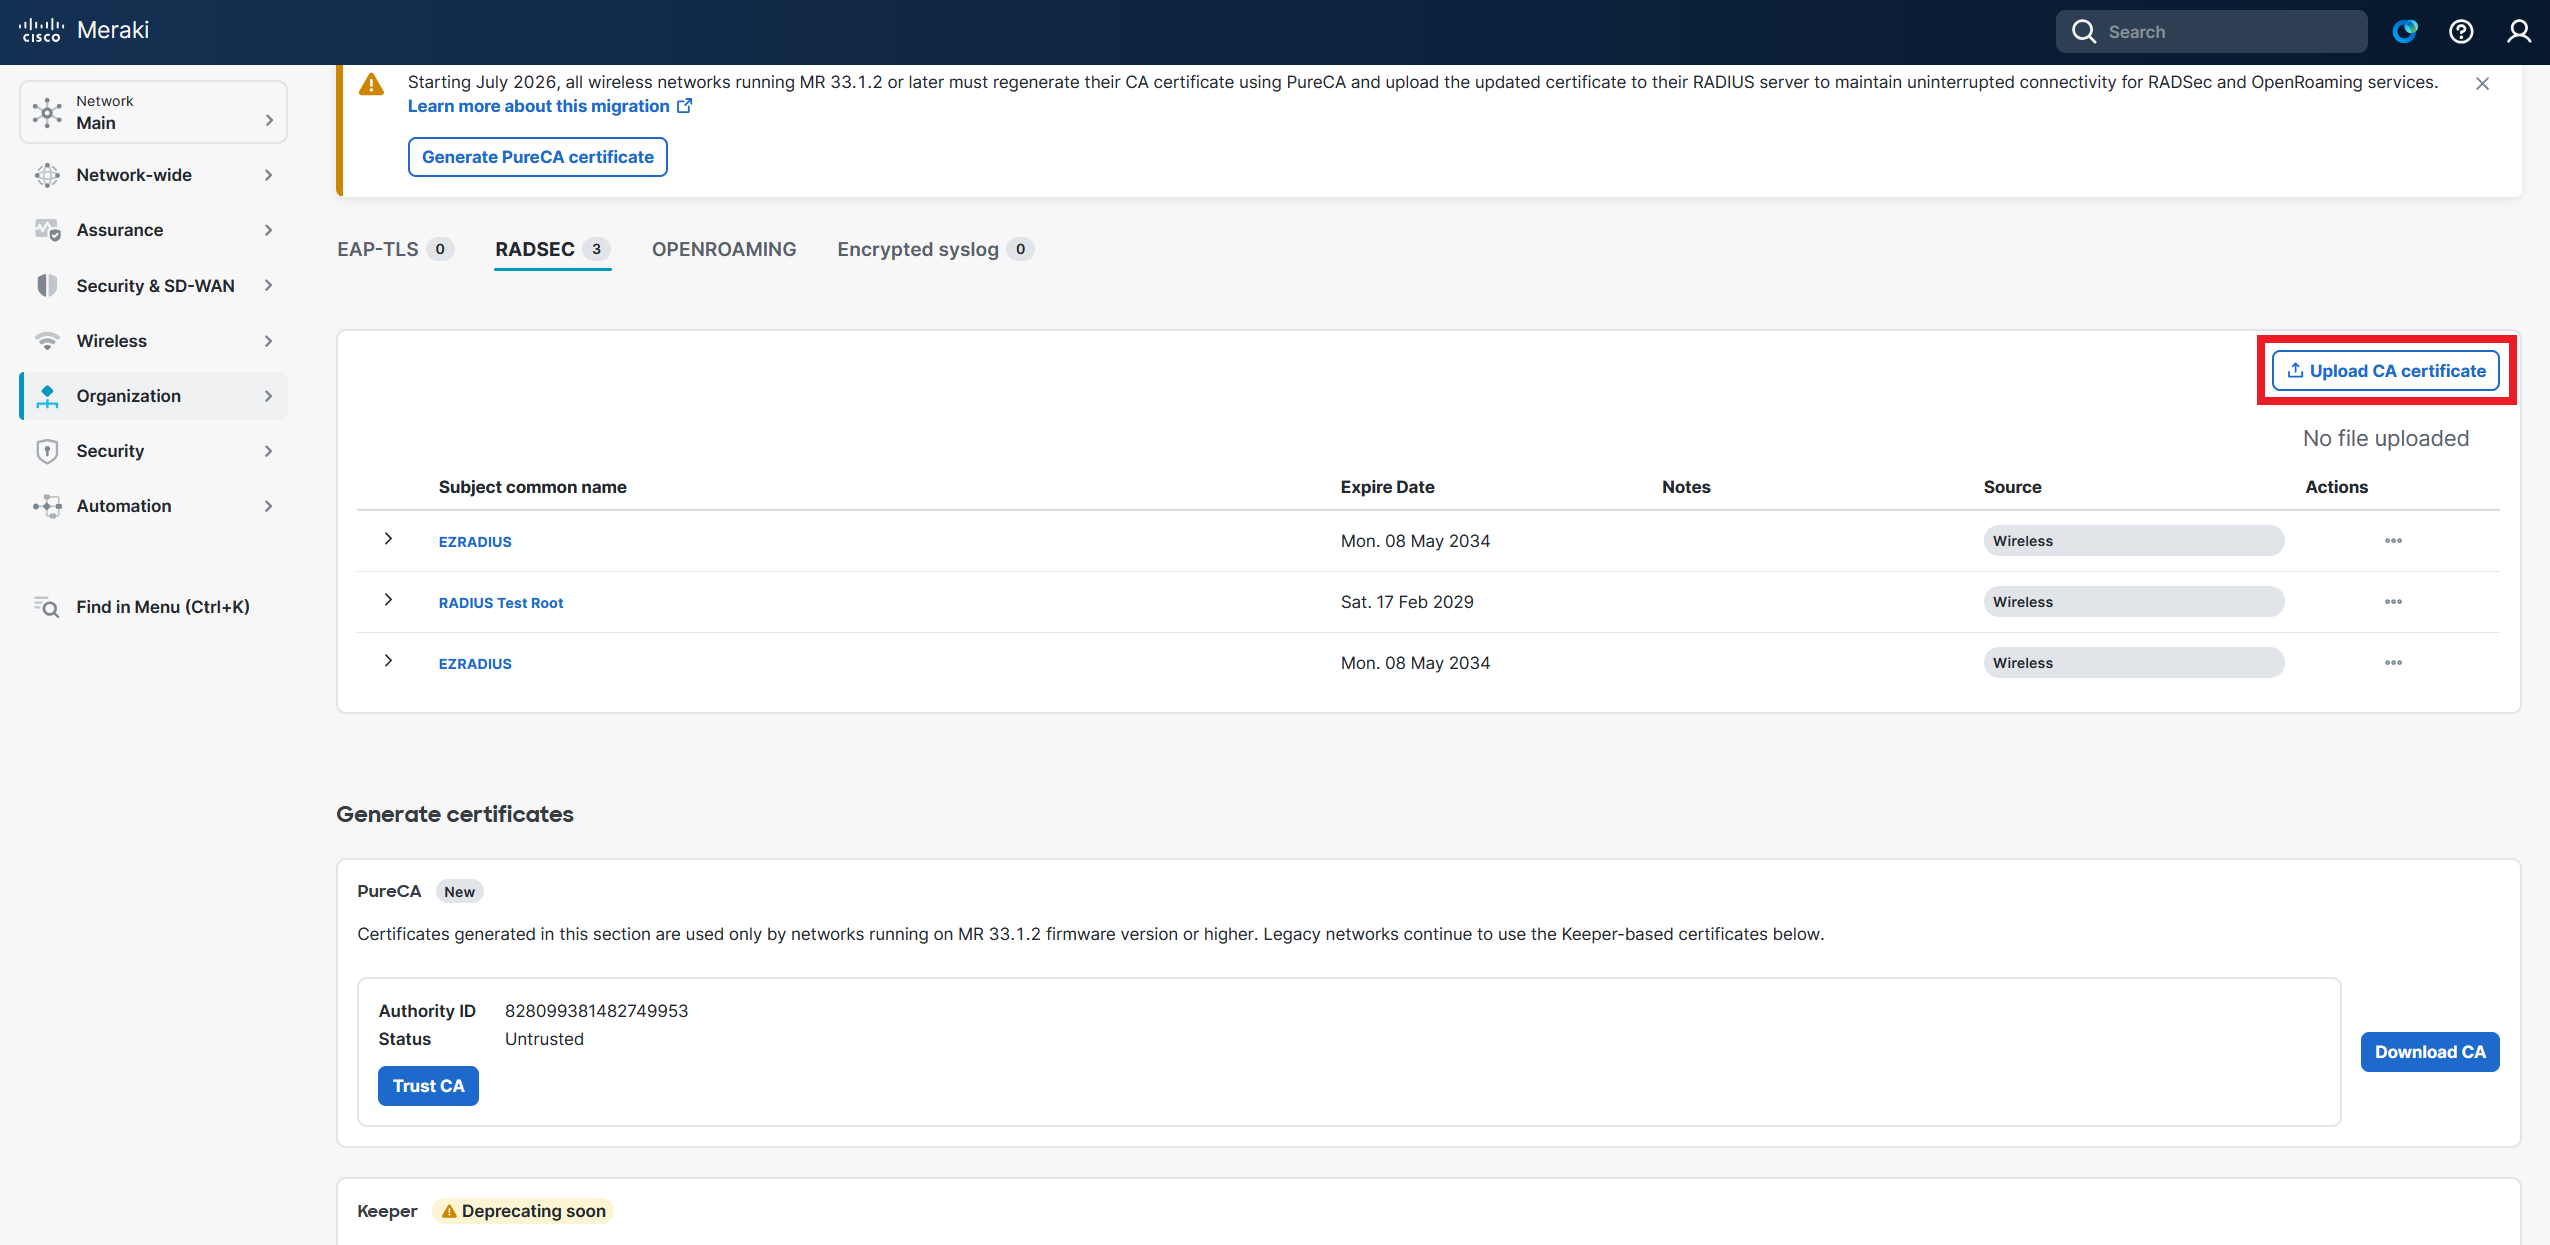
Task: Open actions menu for RADIUS Test Root
Action: pyautogui.click(x=2393, y=602)
